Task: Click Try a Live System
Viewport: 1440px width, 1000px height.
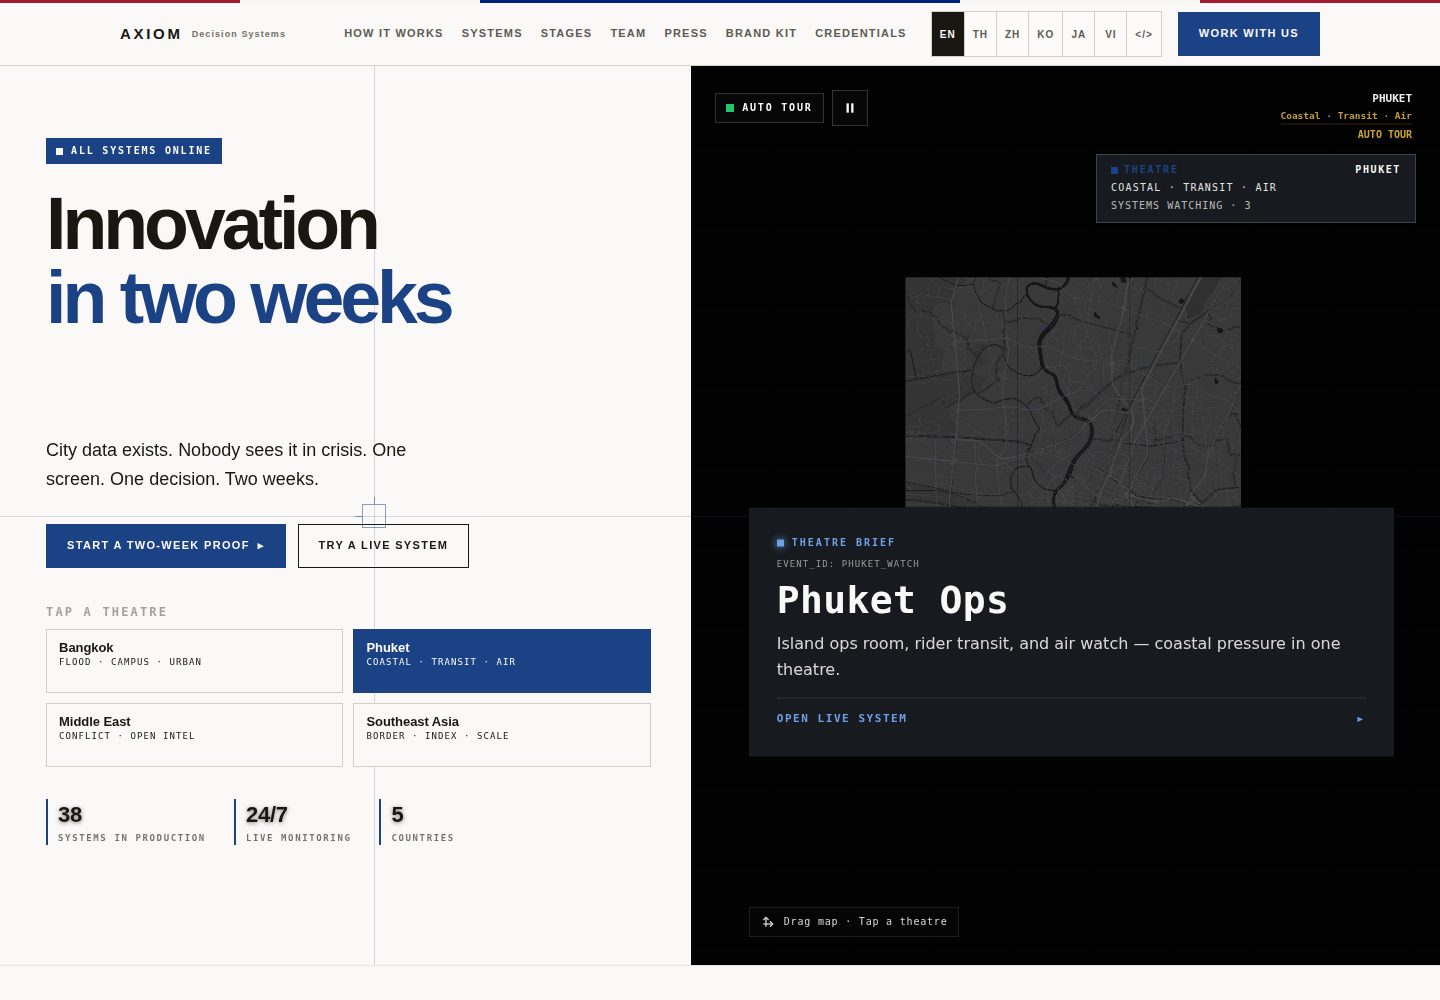Action: pyautogui.click(x=383, y=546)
